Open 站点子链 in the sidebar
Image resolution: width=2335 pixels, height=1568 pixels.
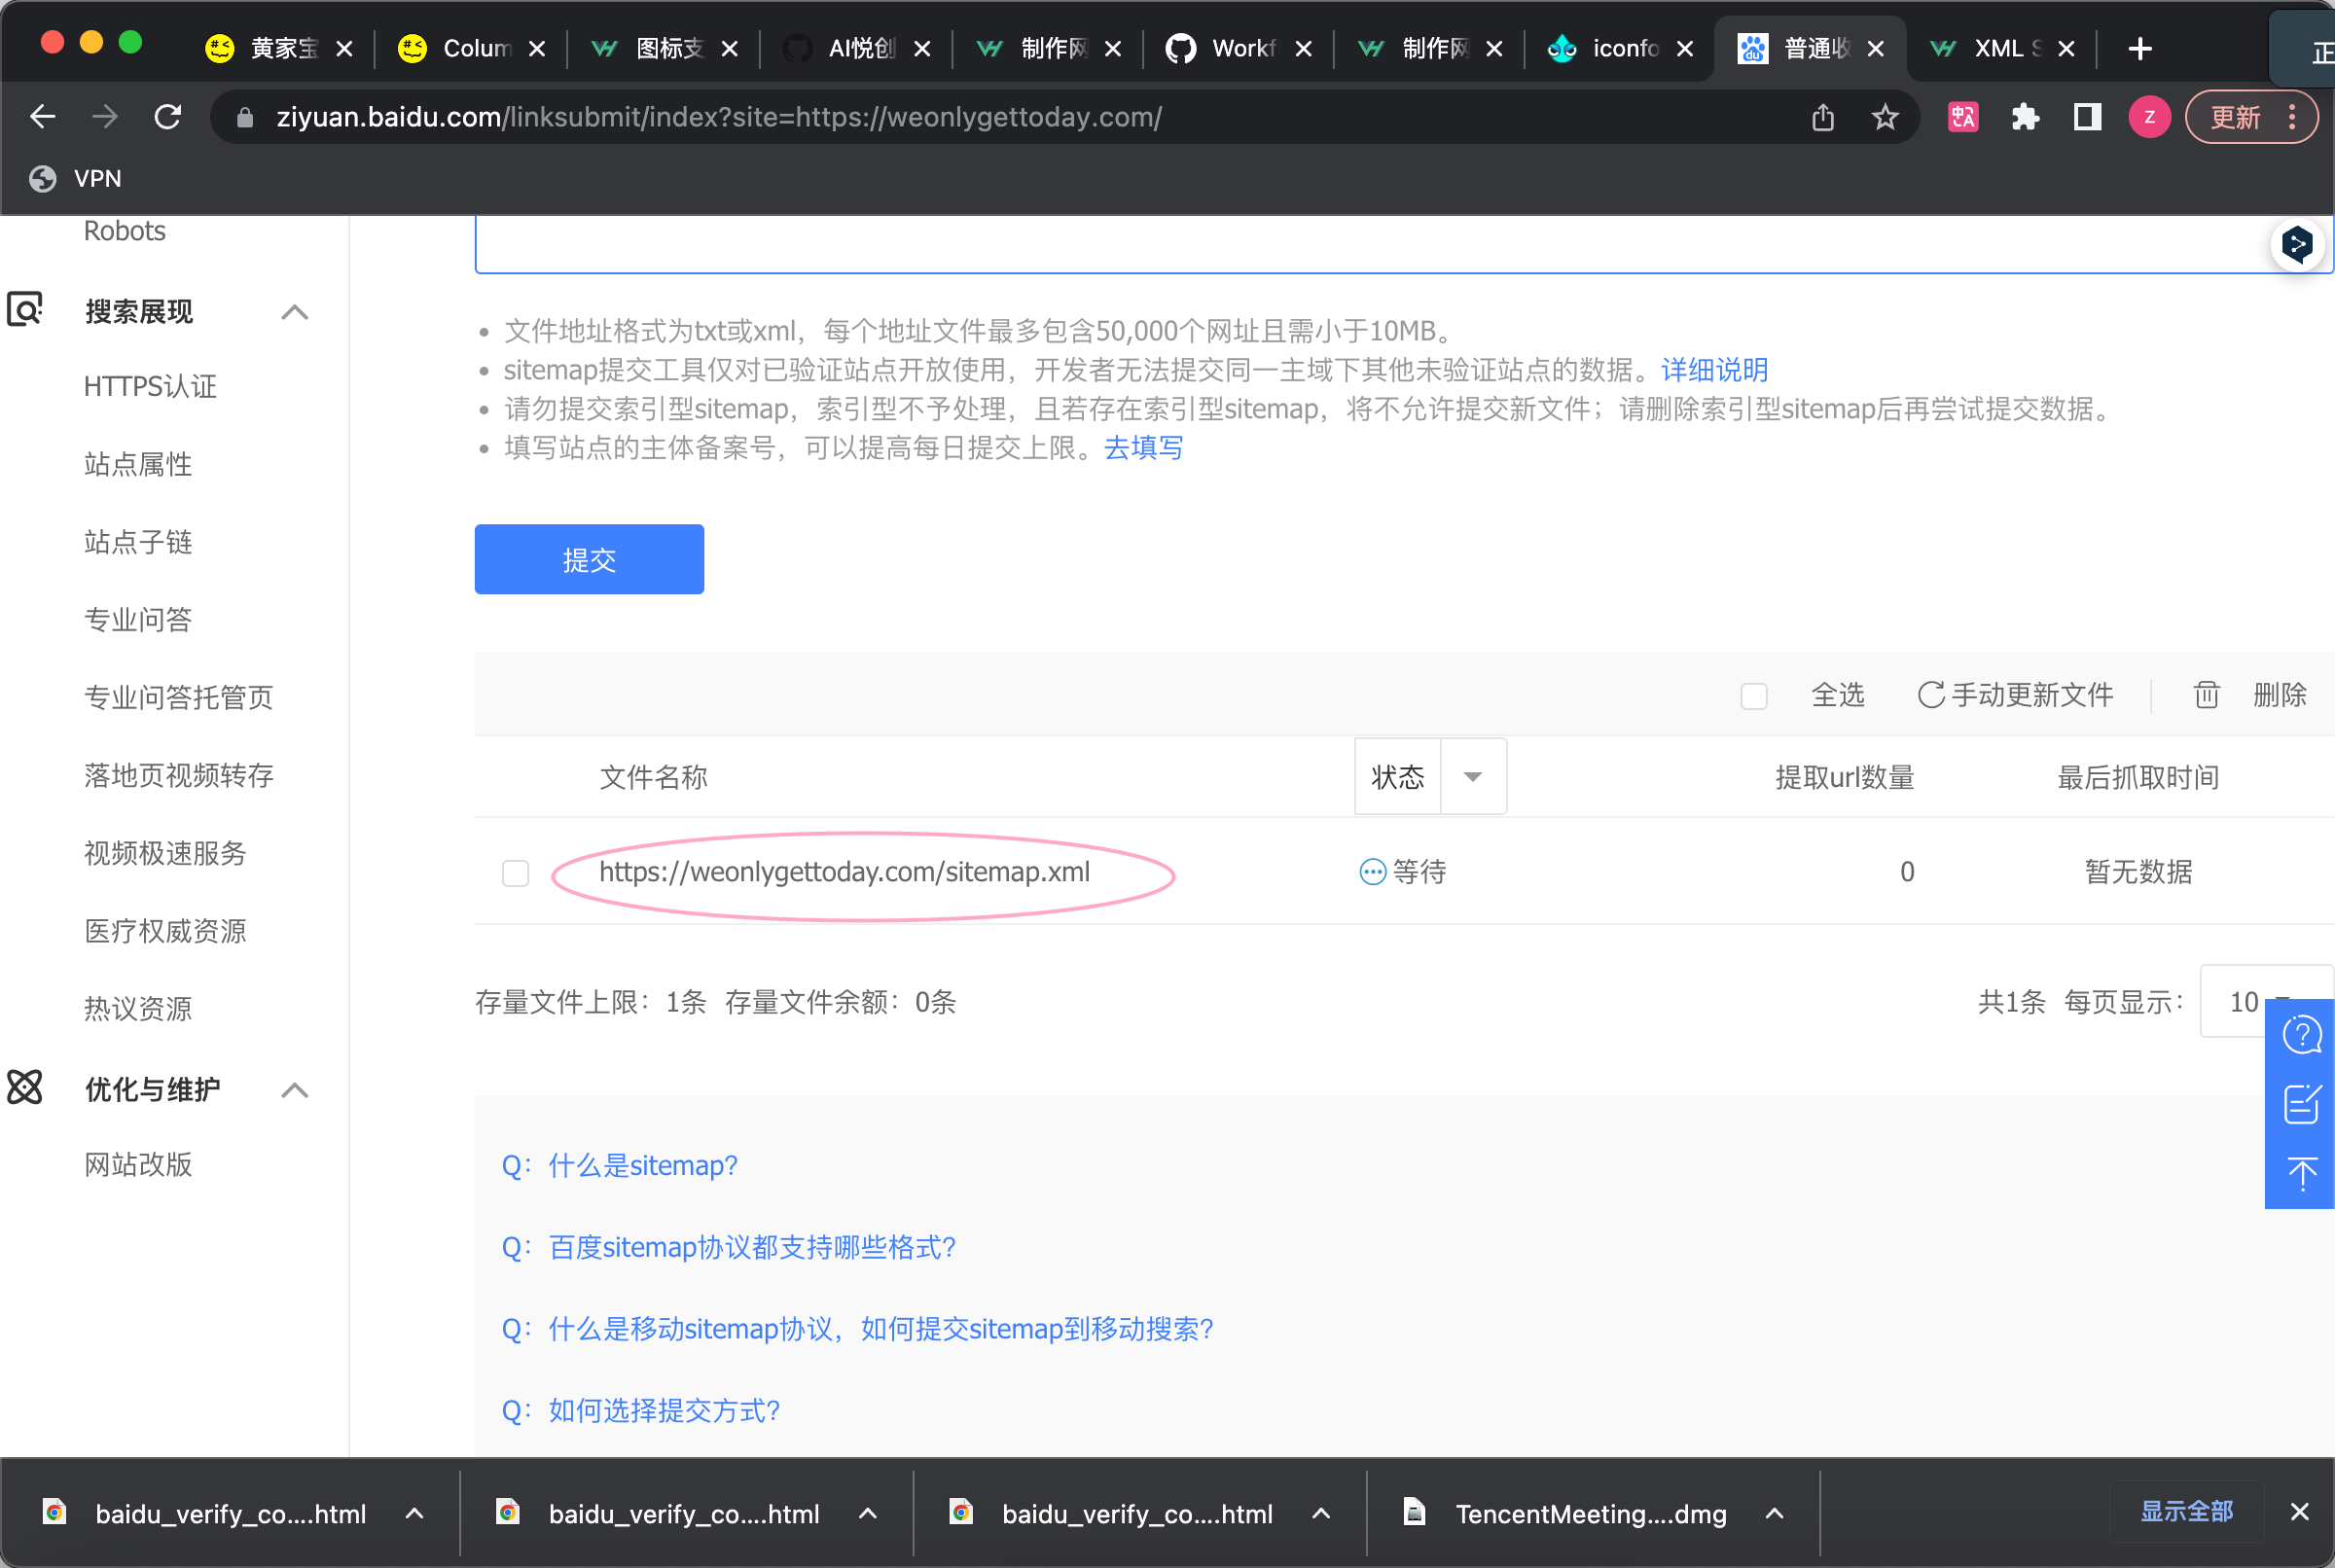click(138, 543)
